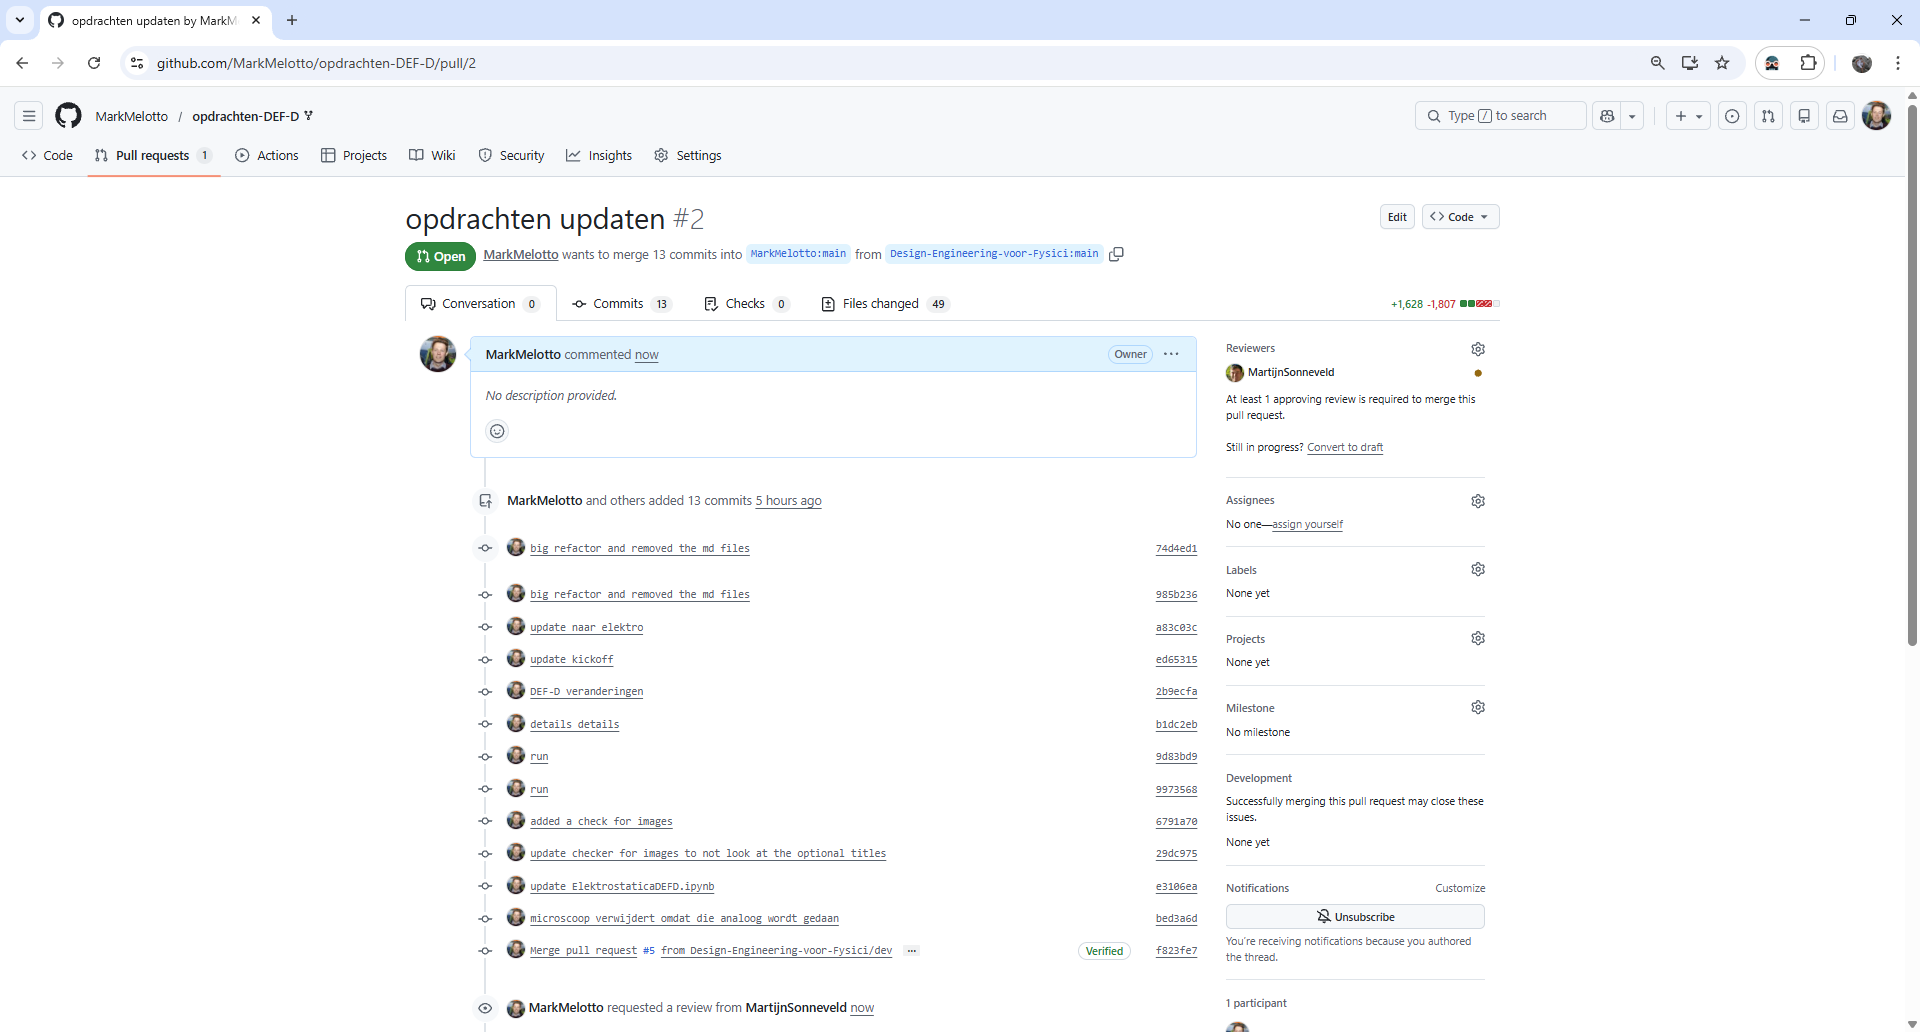The height and width of the screenshot is (1032, 1920).
Task: Open the Projects repository tab
Action: pos(354,155)
